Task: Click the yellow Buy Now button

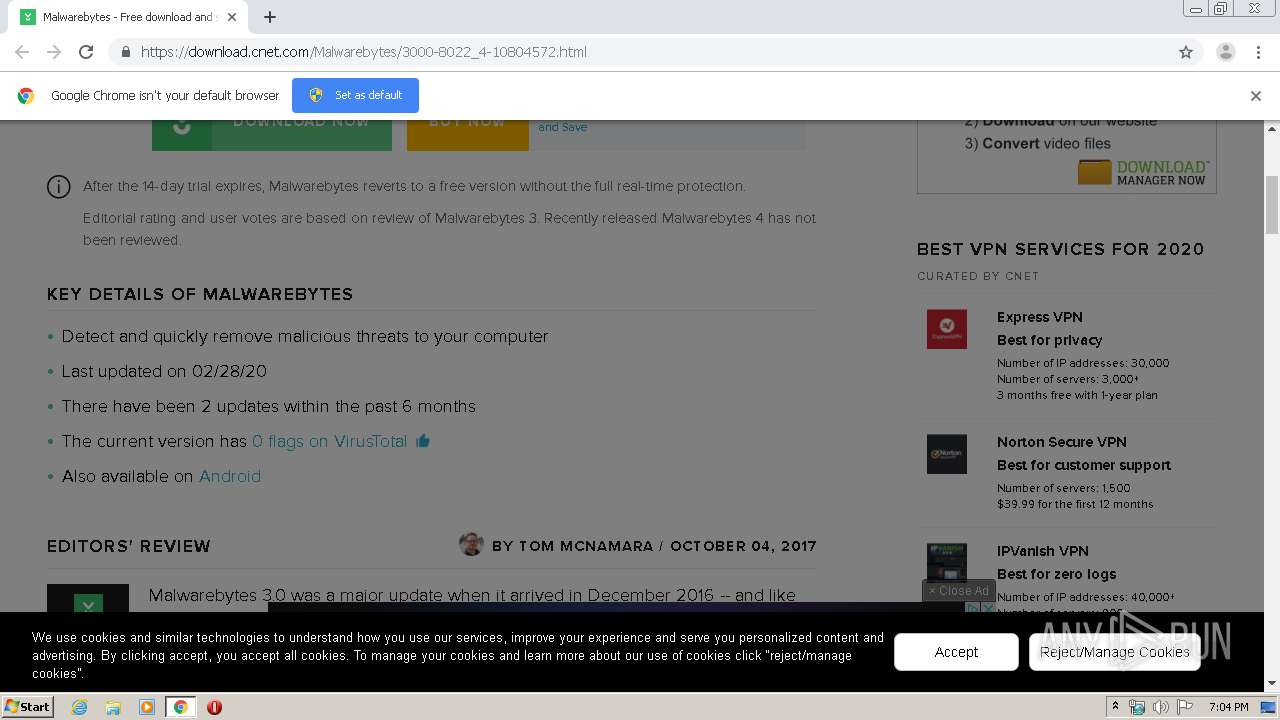Action: click(468, 135)
